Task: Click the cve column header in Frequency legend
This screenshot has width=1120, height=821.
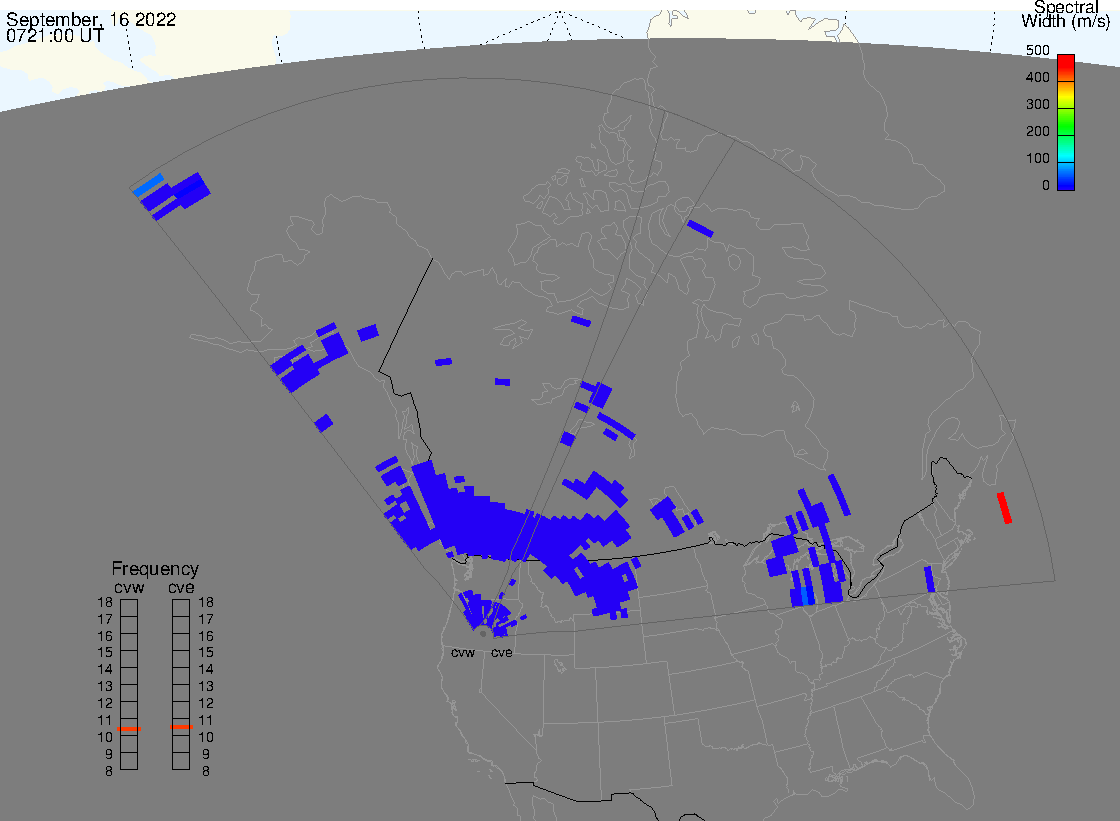Action: click(181, 587)
